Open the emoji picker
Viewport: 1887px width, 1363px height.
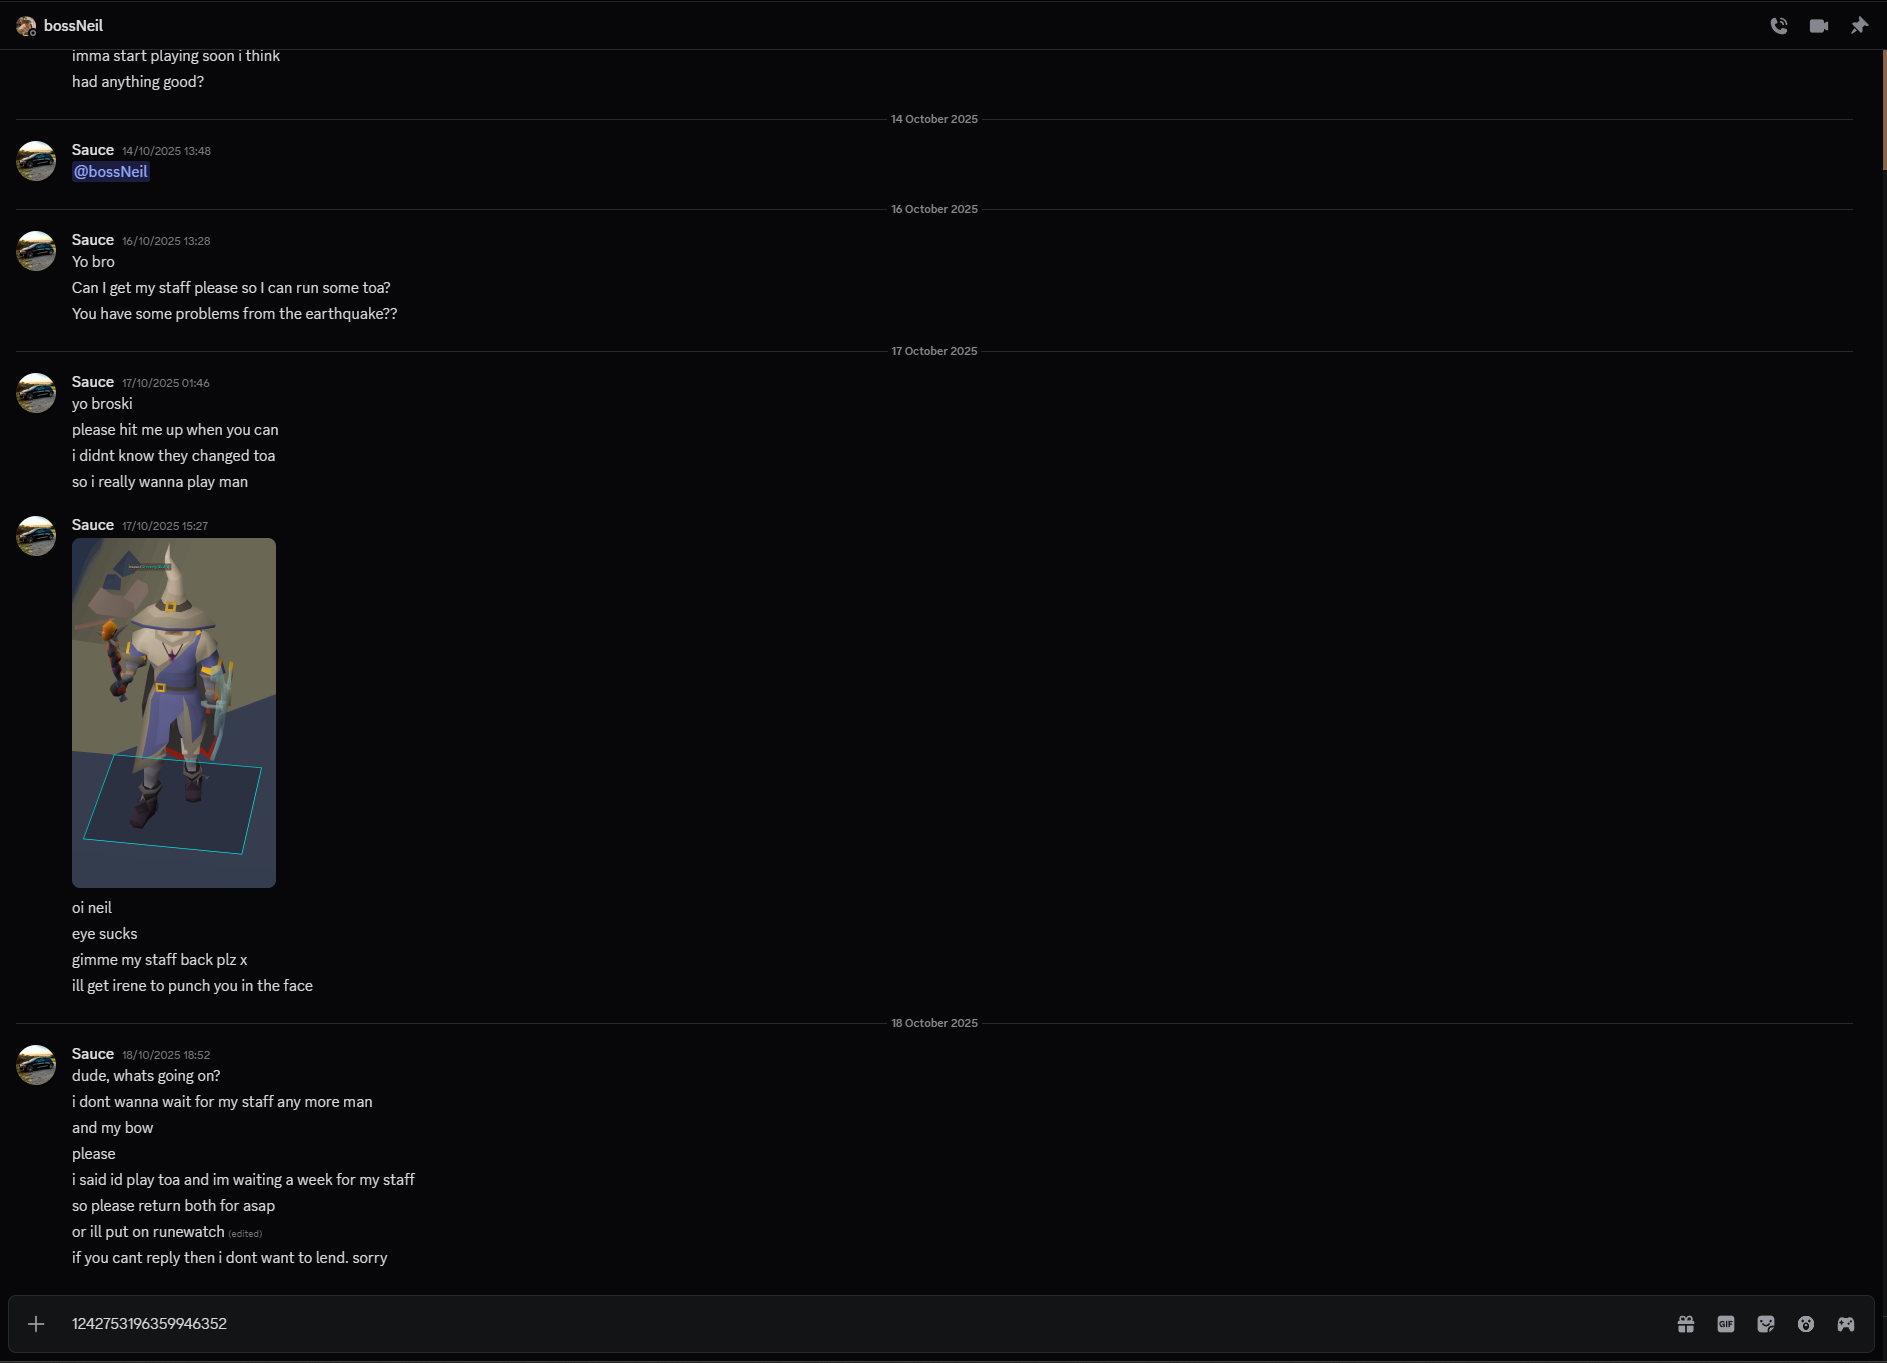pyautogui.click(x=1805, y=1324)
